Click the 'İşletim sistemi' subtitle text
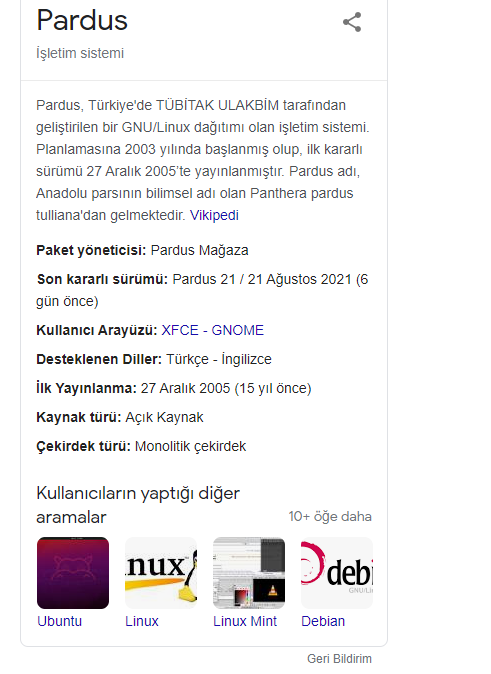 coord(80,53)
